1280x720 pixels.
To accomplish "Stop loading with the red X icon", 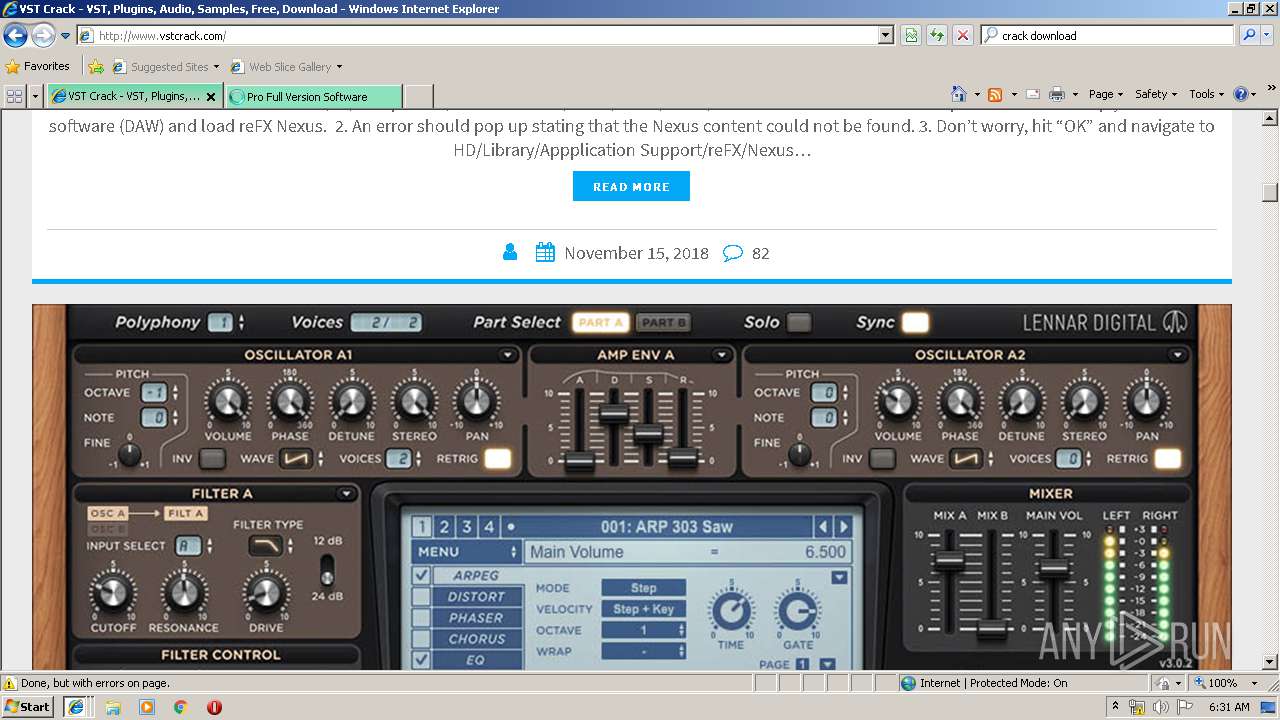I will (962, 35).
